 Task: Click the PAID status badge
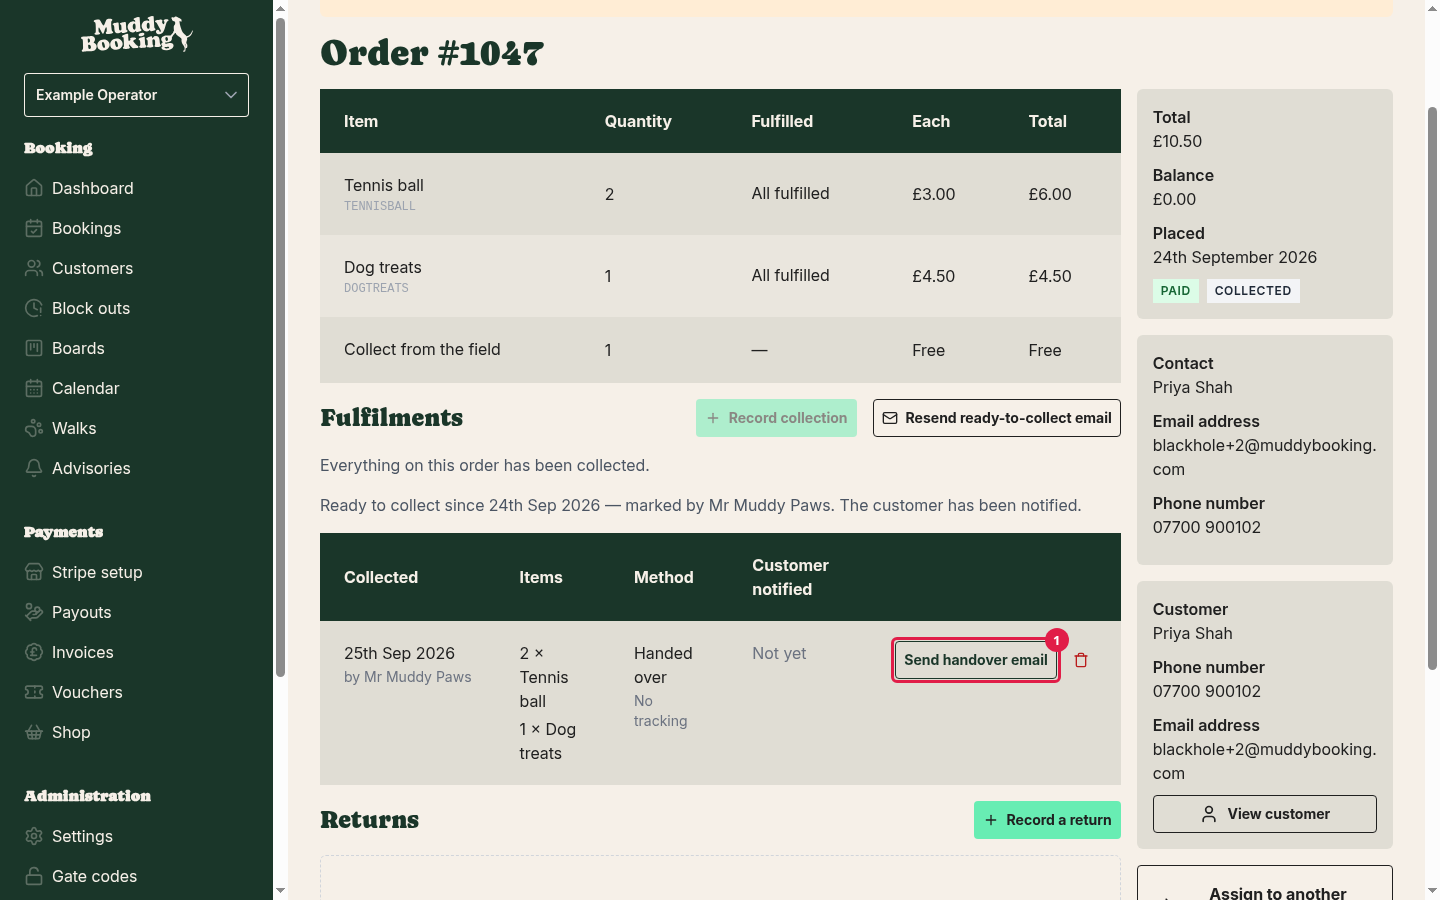click(x=1175, y=291)
